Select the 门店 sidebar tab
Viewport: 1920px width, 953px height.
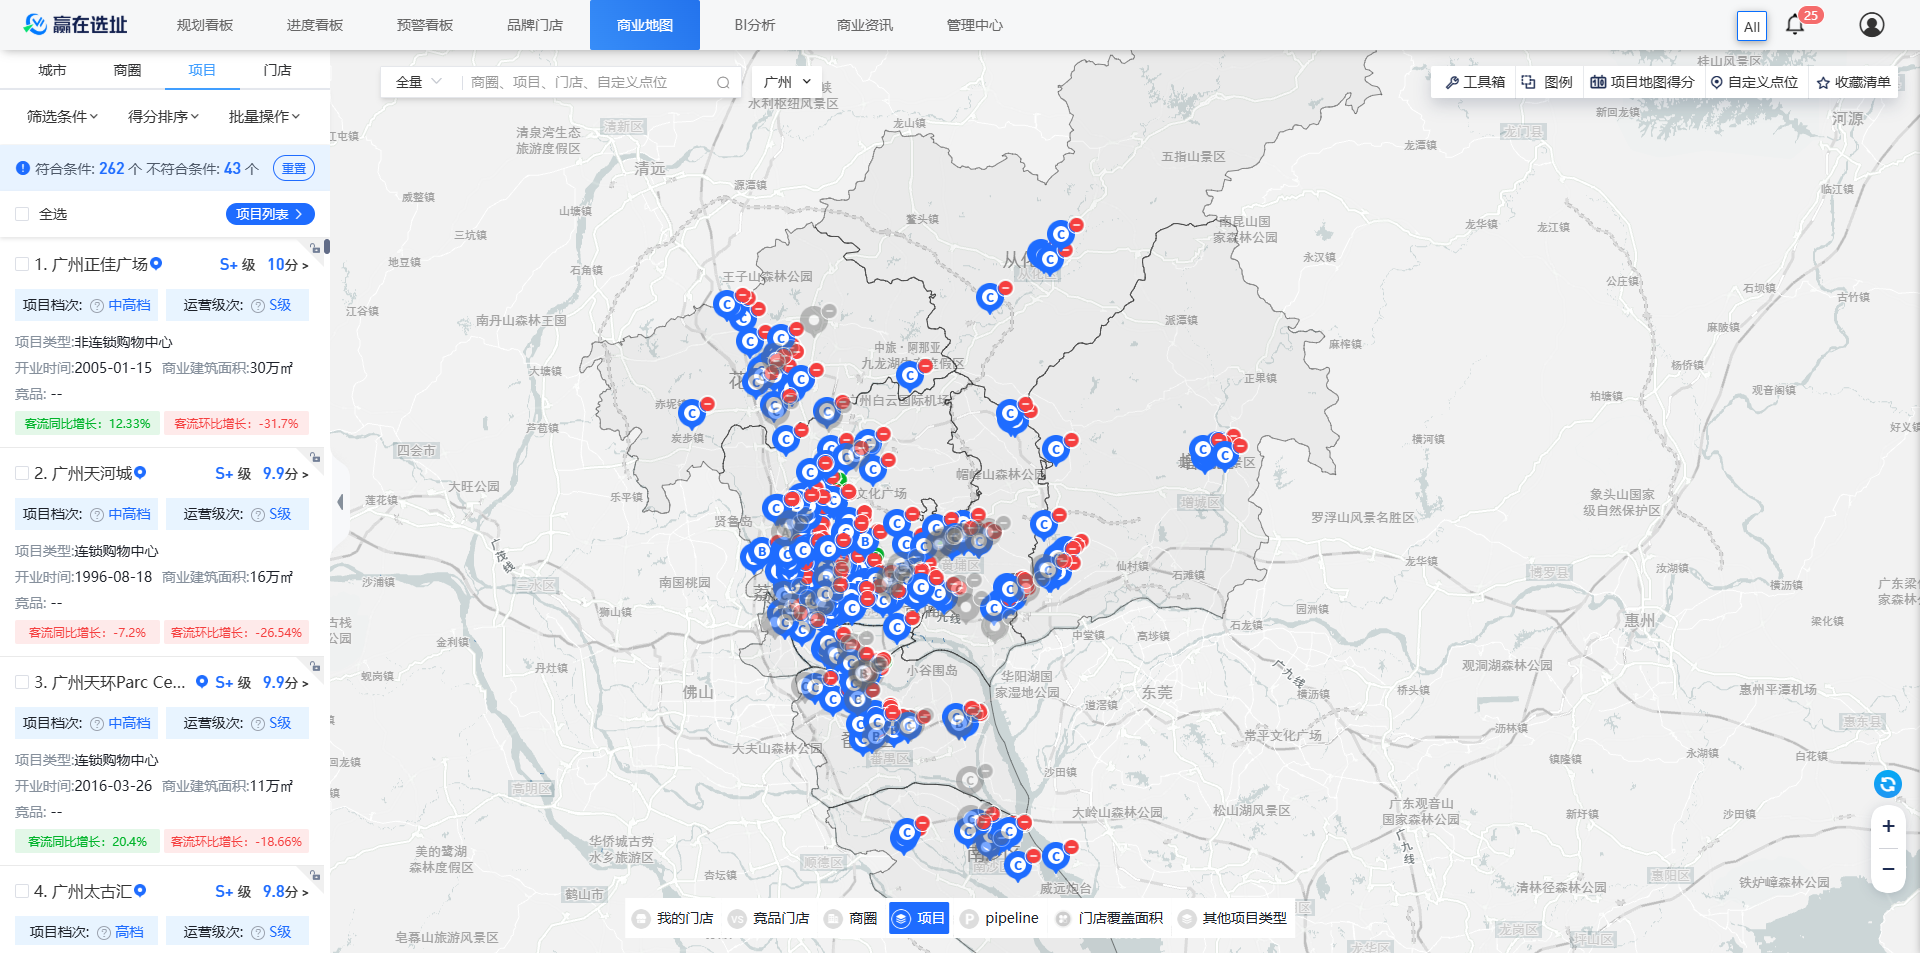click(277, 70)
